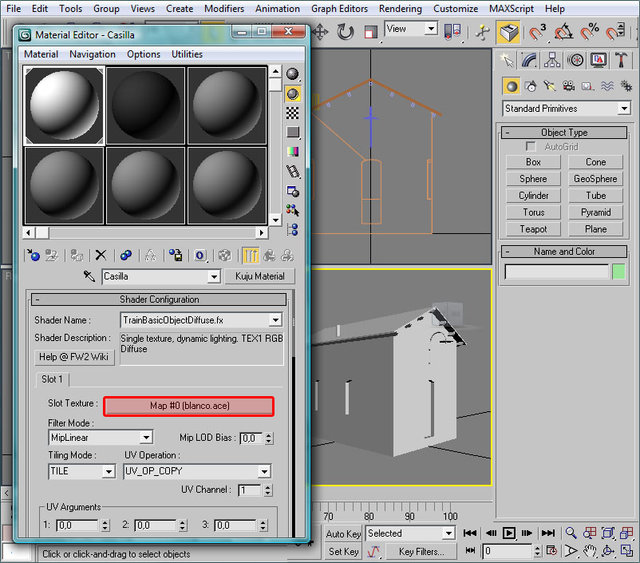Click the Map #0 (blanco.ace) button
The width and height of the screenshot is (640, 563).
pyautogui.click(x=188, y=406)
